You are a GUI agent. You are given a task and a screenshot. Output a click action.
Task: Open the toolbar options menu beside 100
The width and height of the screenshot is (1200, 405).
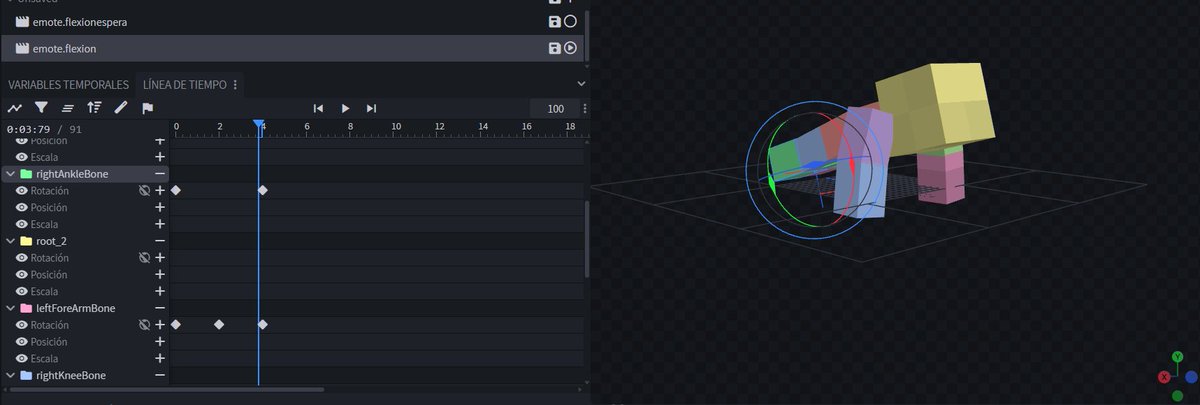point(585,108)
